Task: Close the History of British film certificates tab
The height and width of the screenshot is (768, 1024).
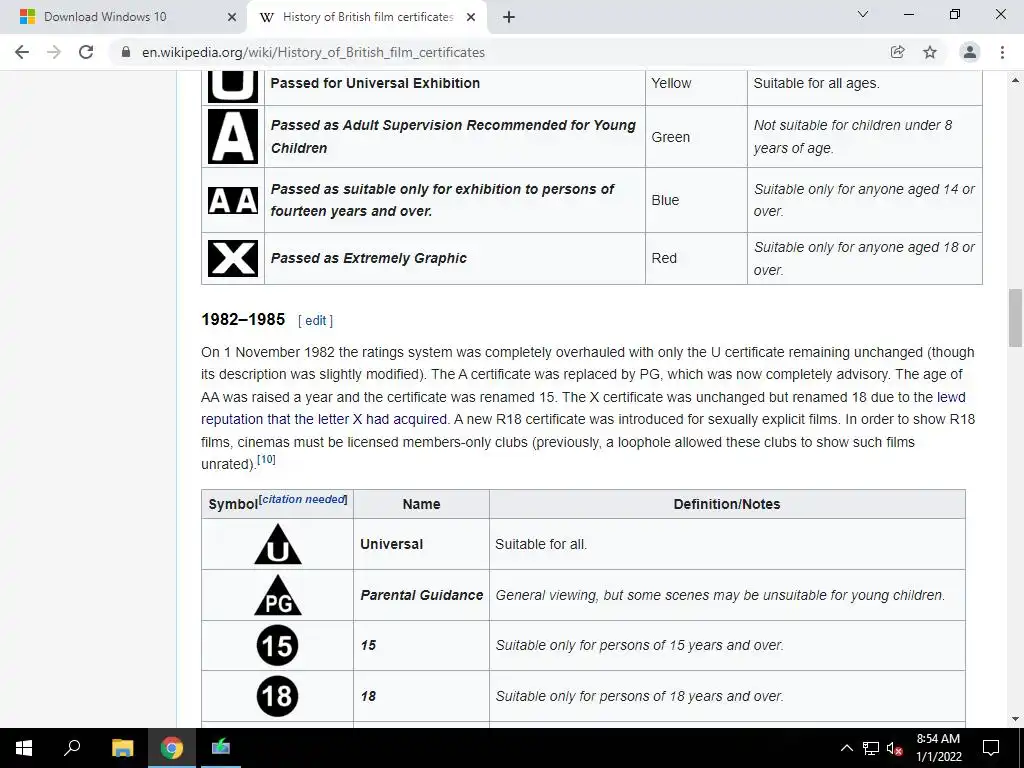Action: point(471,17)
